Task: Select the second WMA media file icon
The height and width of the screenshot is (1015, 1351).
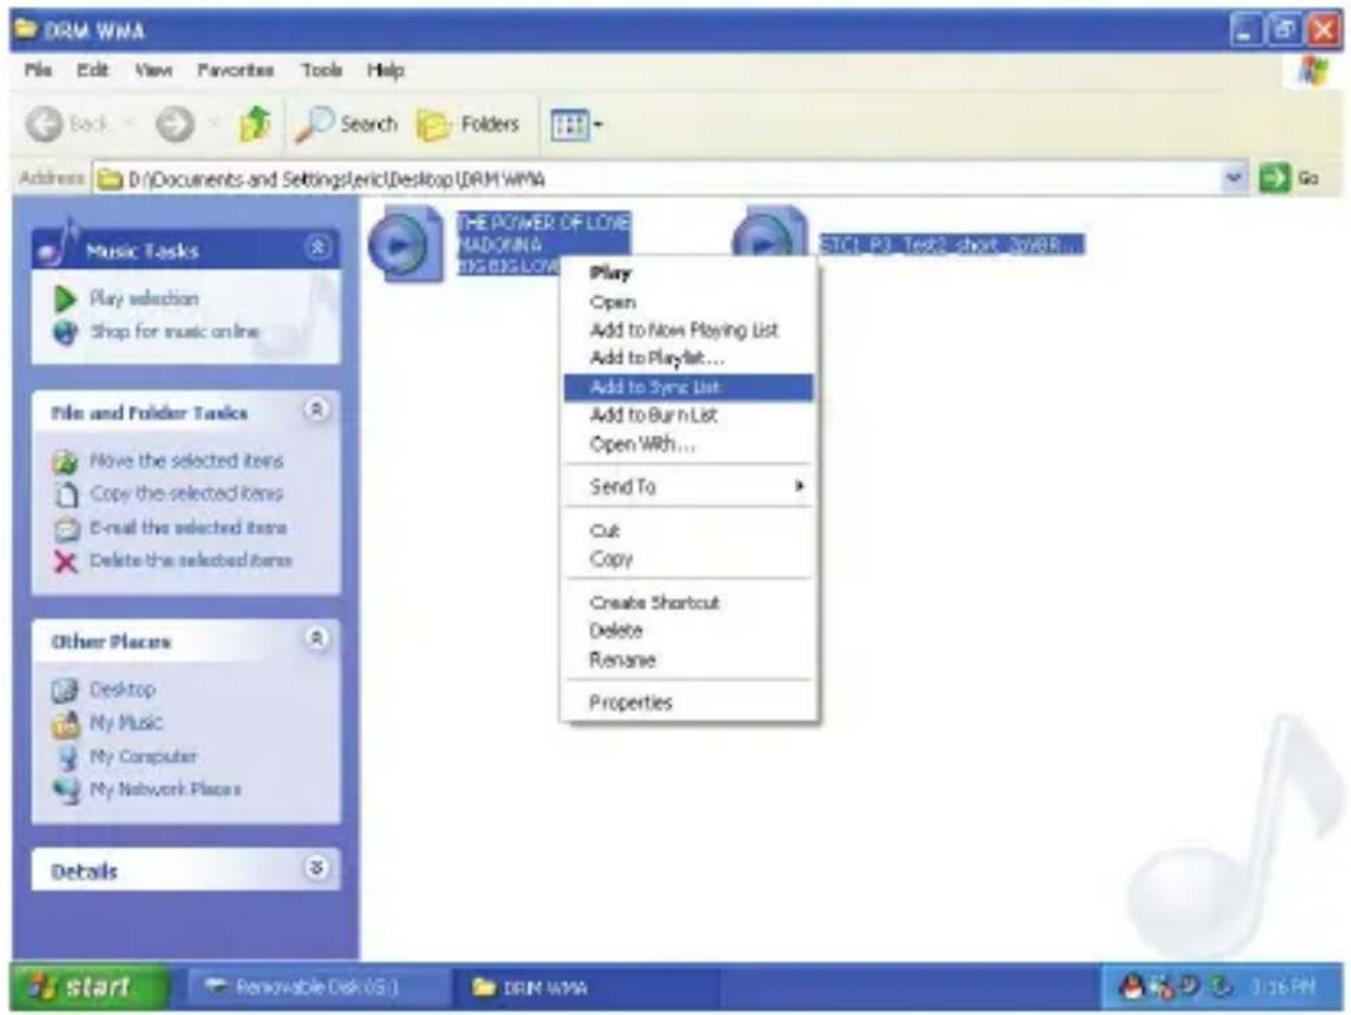Action: [x=770, y=232]
